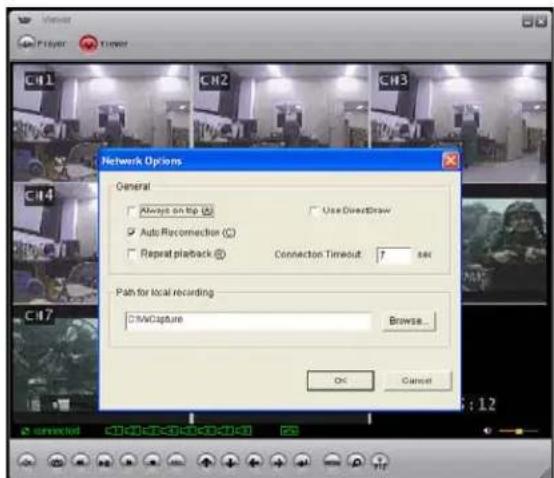Confirm the Network Options with OK
This screenshot has width=554, height=478.
click(x=340, y=380)
